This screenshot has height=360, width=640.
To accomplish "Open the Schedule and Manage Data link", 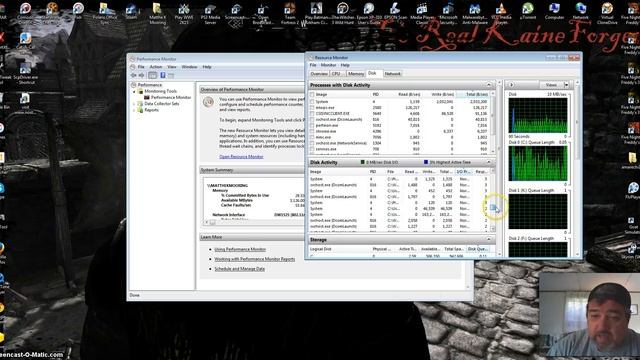I will 240,269.
